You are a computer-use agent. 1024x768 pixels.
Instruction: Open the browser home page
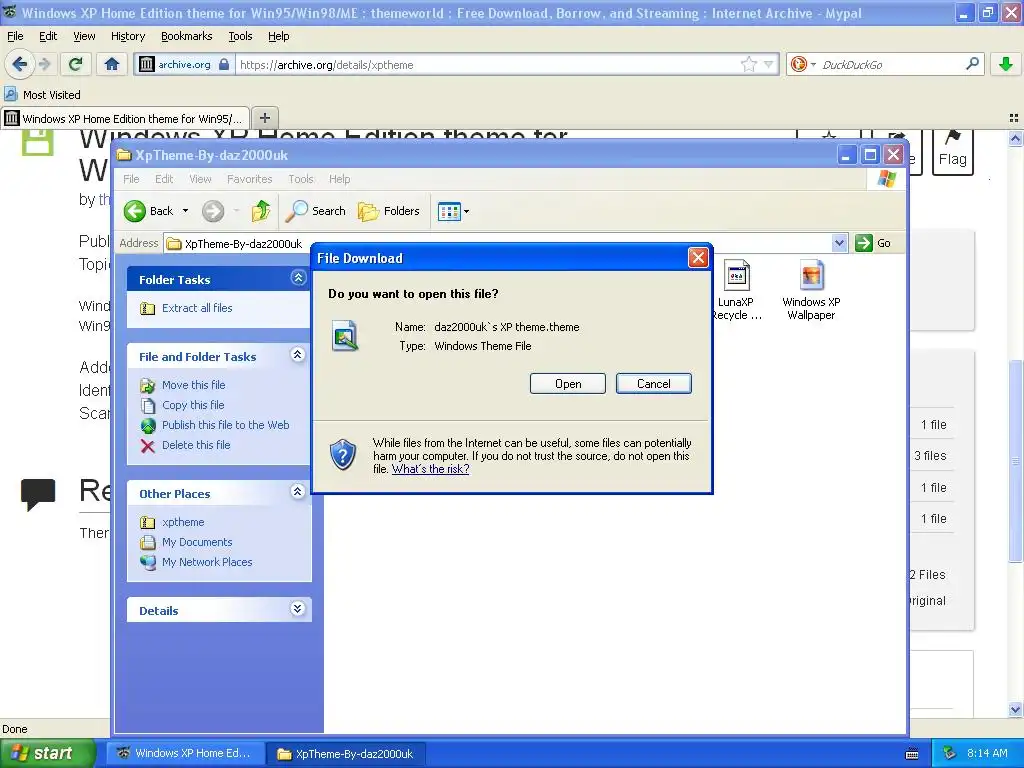coord(112,64)
